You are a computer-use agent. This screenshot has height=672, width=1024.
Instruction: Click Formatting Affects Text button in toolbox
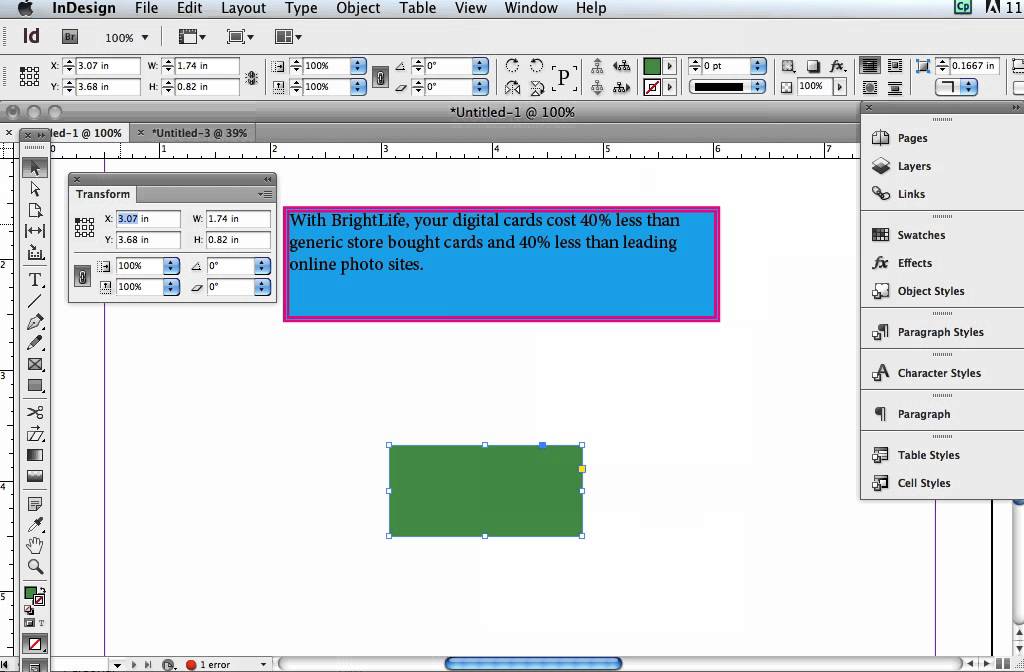(41, 623)
